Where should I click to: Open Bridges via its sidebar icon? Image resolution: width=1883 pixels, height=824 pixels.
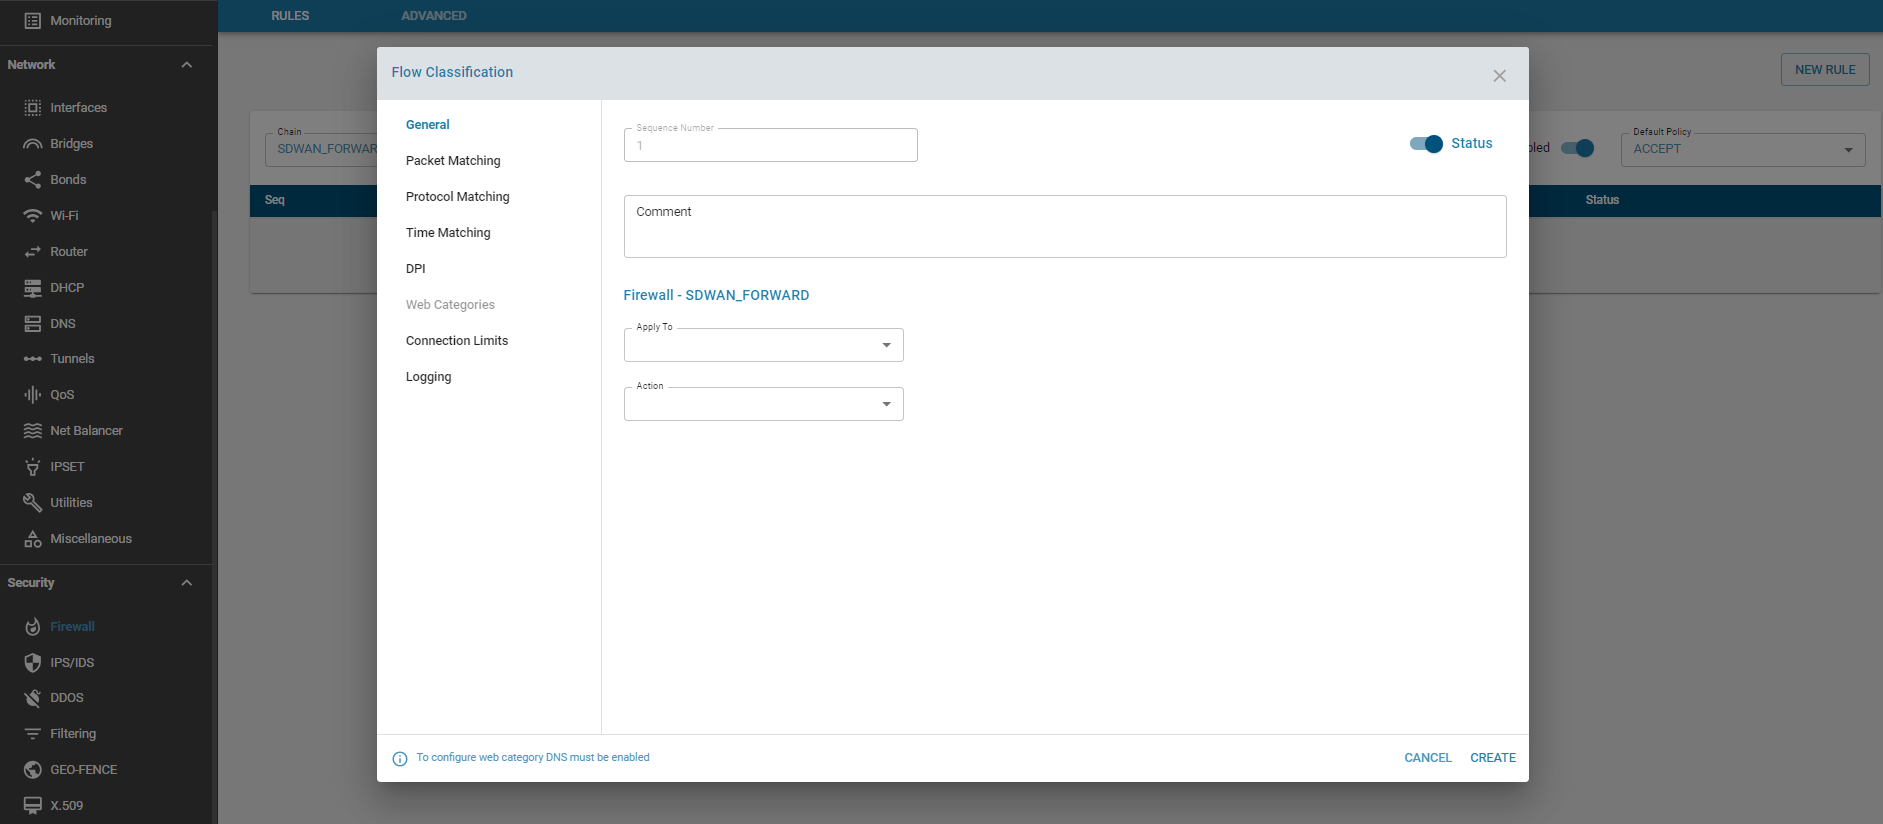click(33, 144)
